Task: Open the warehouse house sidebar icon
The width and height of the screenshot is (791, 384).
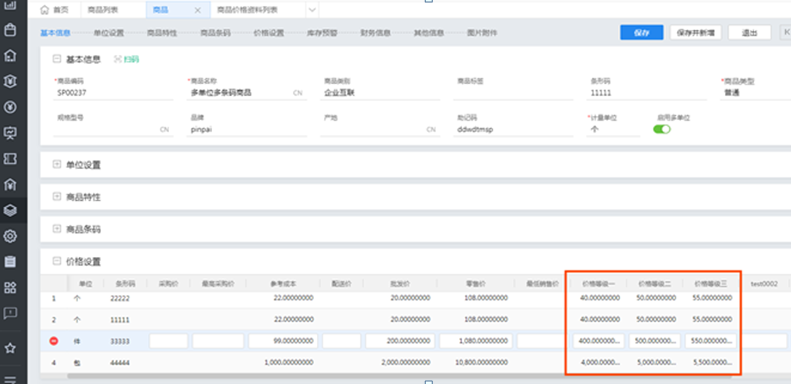Action: click(x=10, y=56)
